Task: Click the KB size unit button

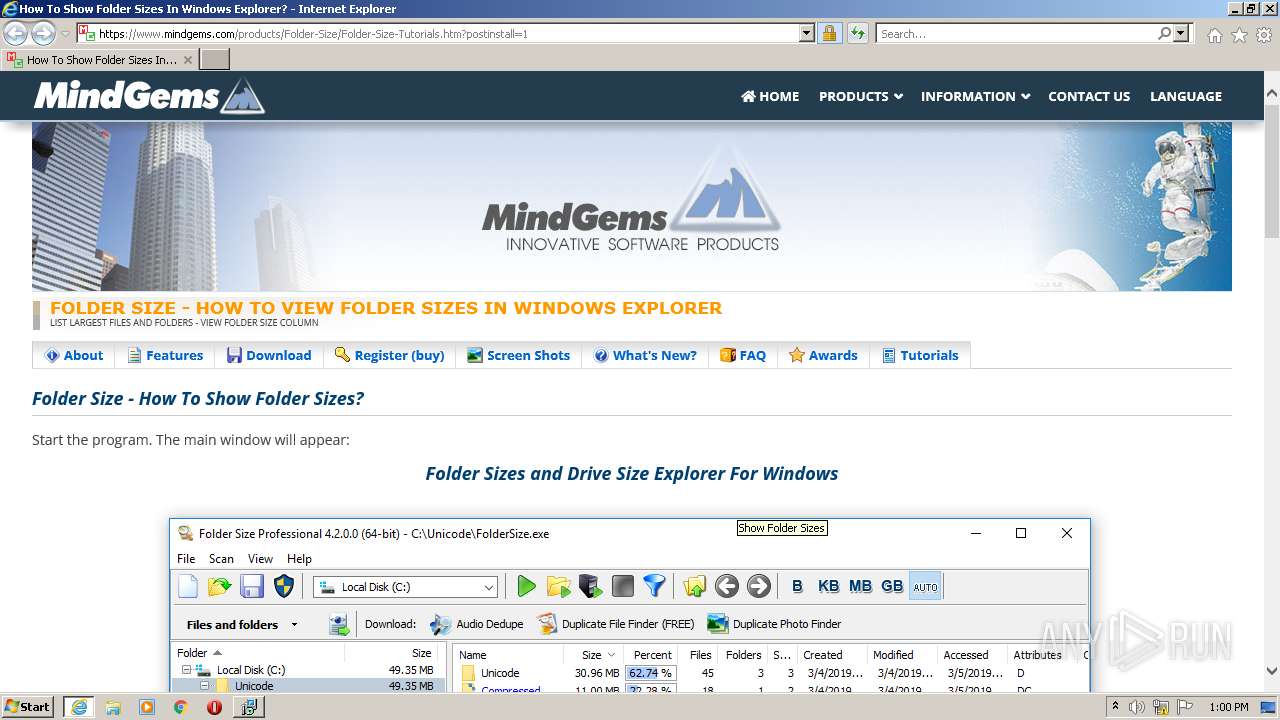Action: pyautogui.click(x=828, y=587)
